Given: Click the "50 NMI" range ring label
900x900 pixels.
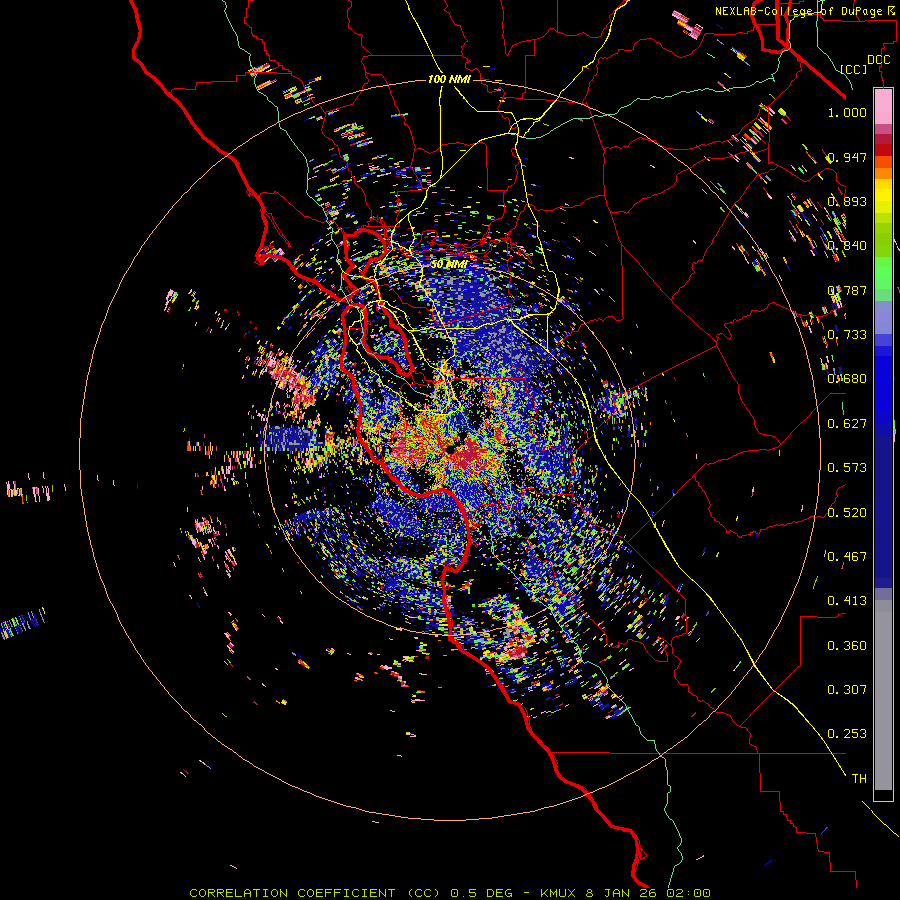Looking at the screenshot, I should click(449, 264).
